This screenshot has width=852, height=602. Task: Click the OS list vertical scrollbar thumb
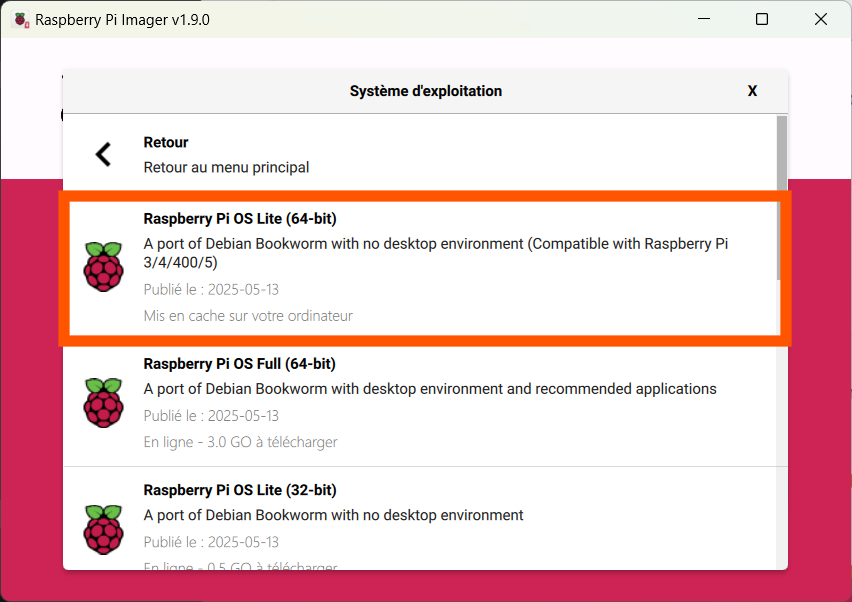(x=781, y=198)
